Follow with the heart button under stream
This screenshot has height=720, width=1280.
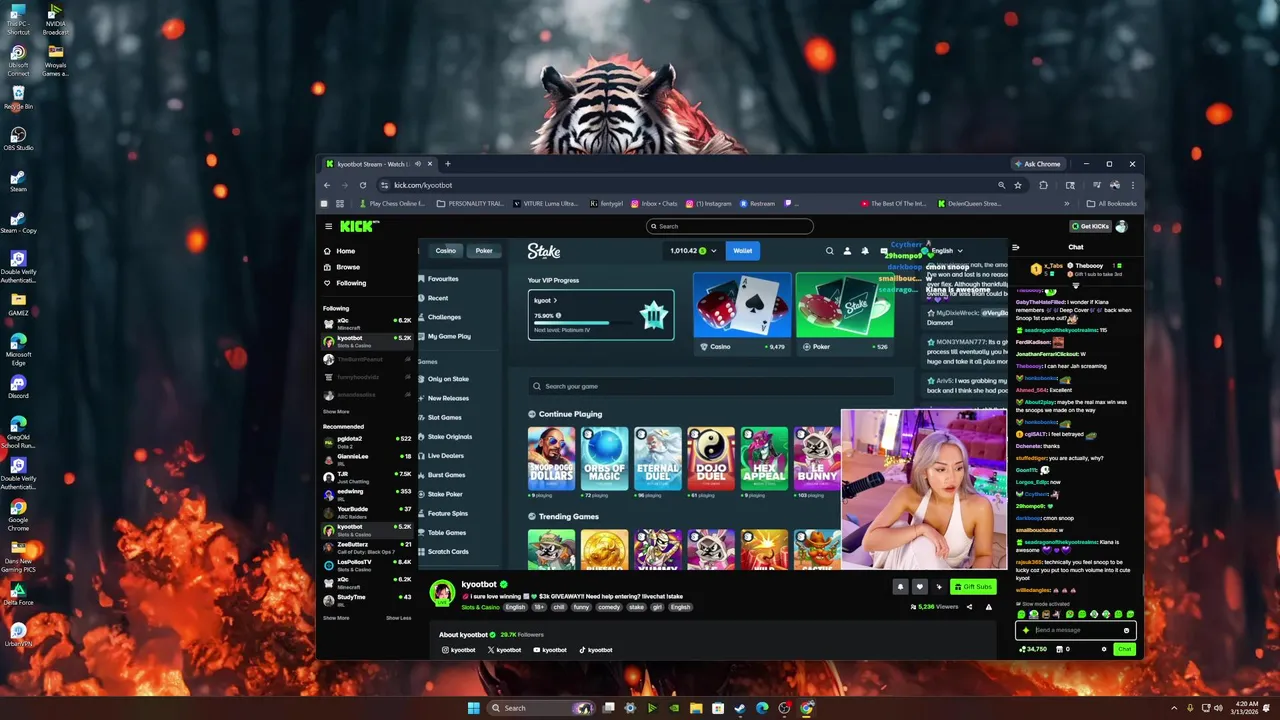tap(919, 587)
